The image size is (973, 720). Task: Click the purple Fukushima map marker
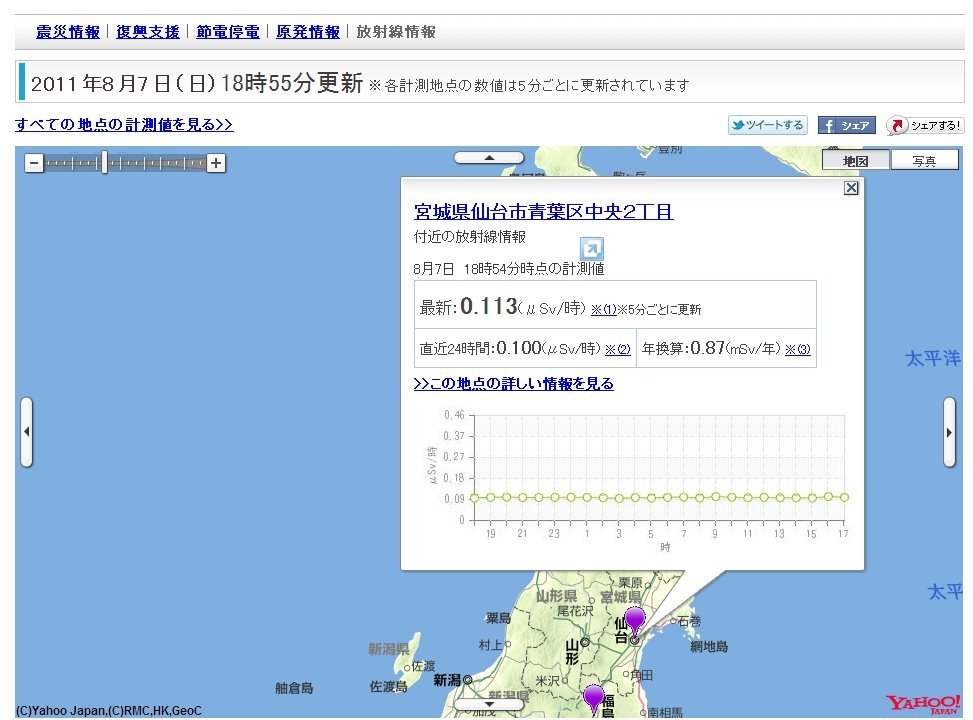pos(594,698)
